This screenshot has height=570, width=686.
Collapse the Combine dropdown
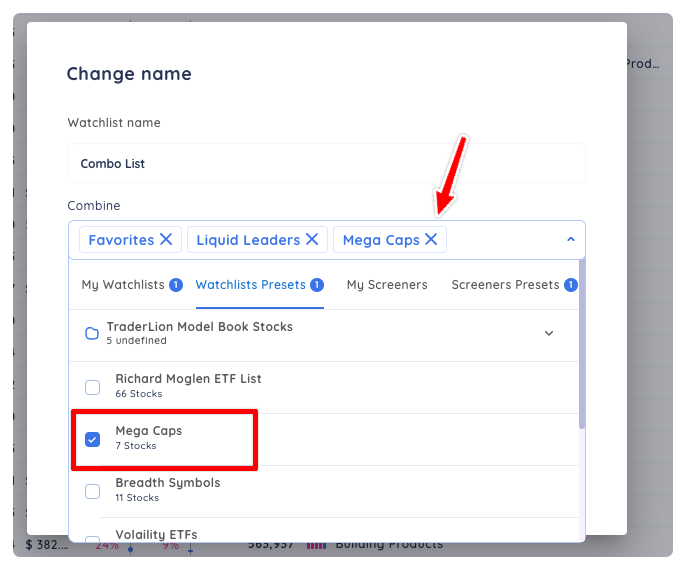click(570, 239)
